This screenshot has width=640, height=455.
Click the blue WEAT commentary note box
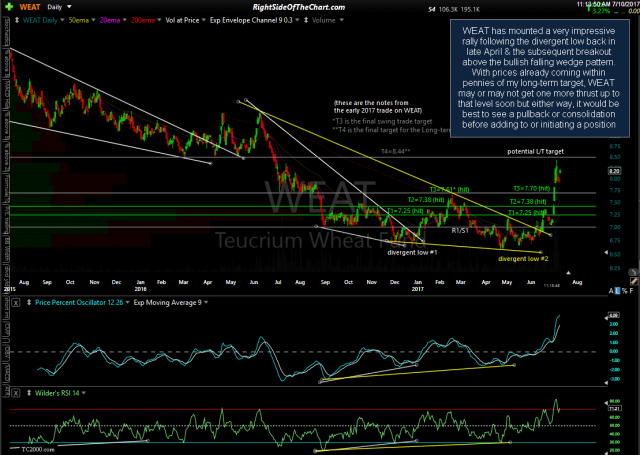coord(539,78)
